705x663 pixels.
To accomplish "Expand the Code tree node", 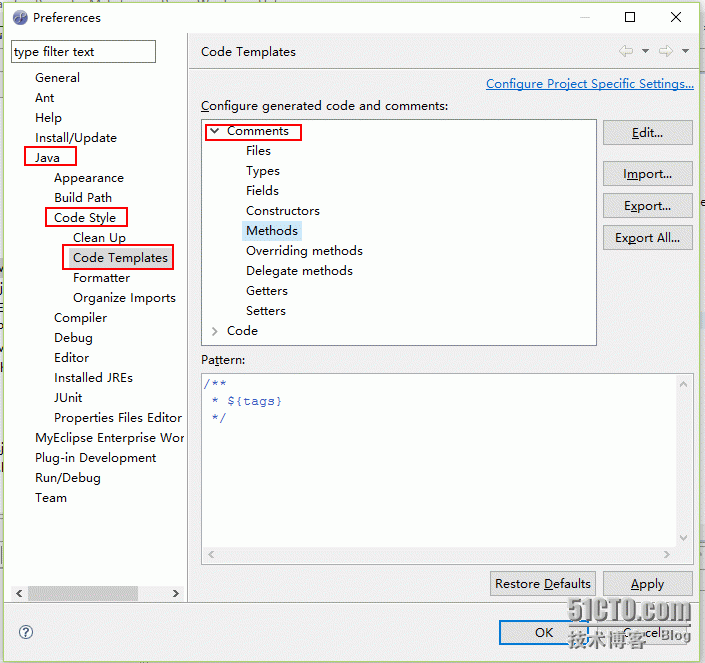I will [x=215, y=331].
